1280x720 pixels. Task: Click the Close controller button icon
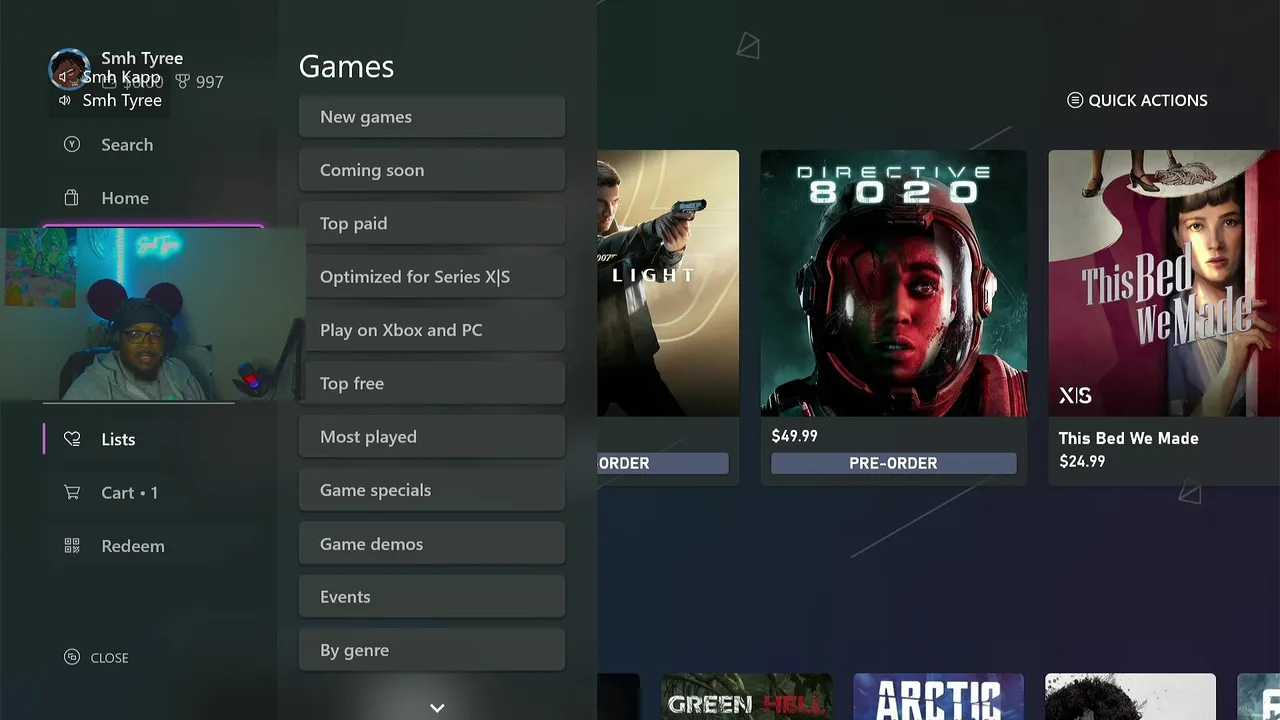72,657
